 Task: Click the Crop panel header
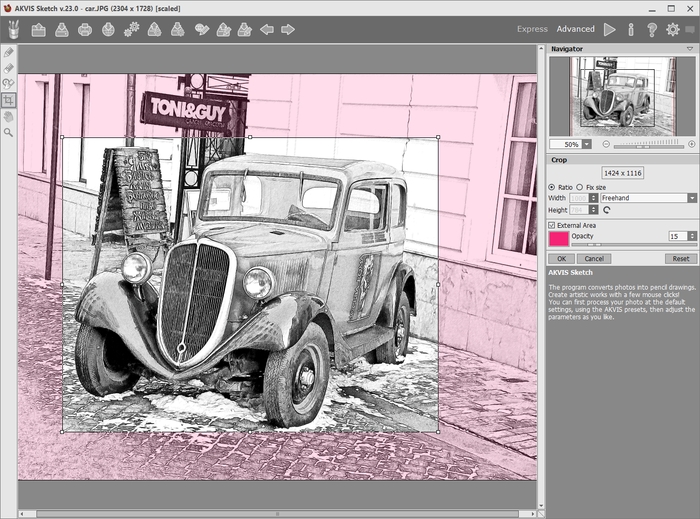click(x=623, y=160)
